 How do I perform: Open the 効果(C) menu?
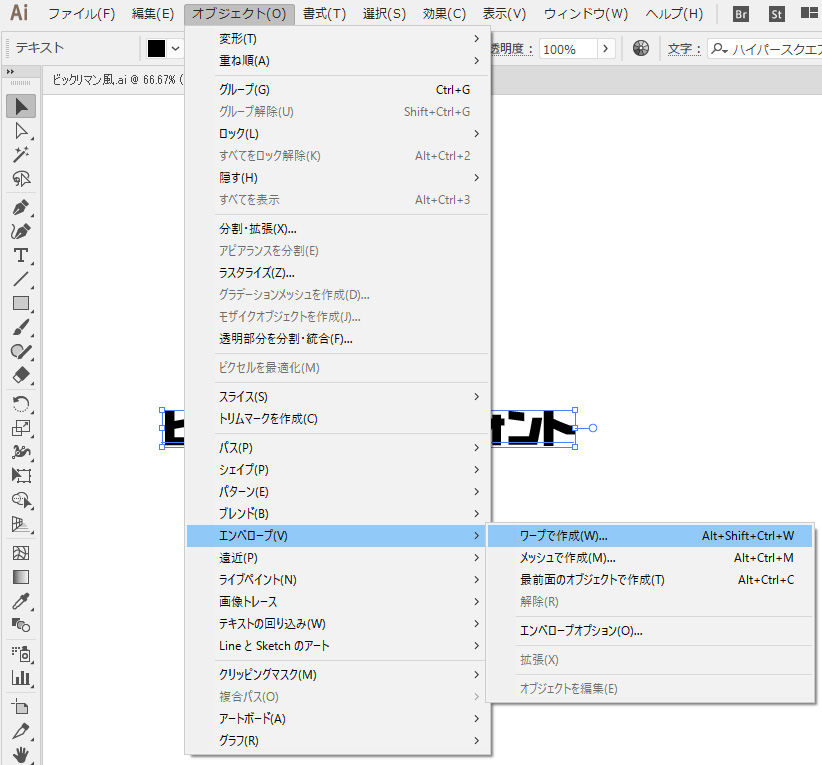[444, 14]
